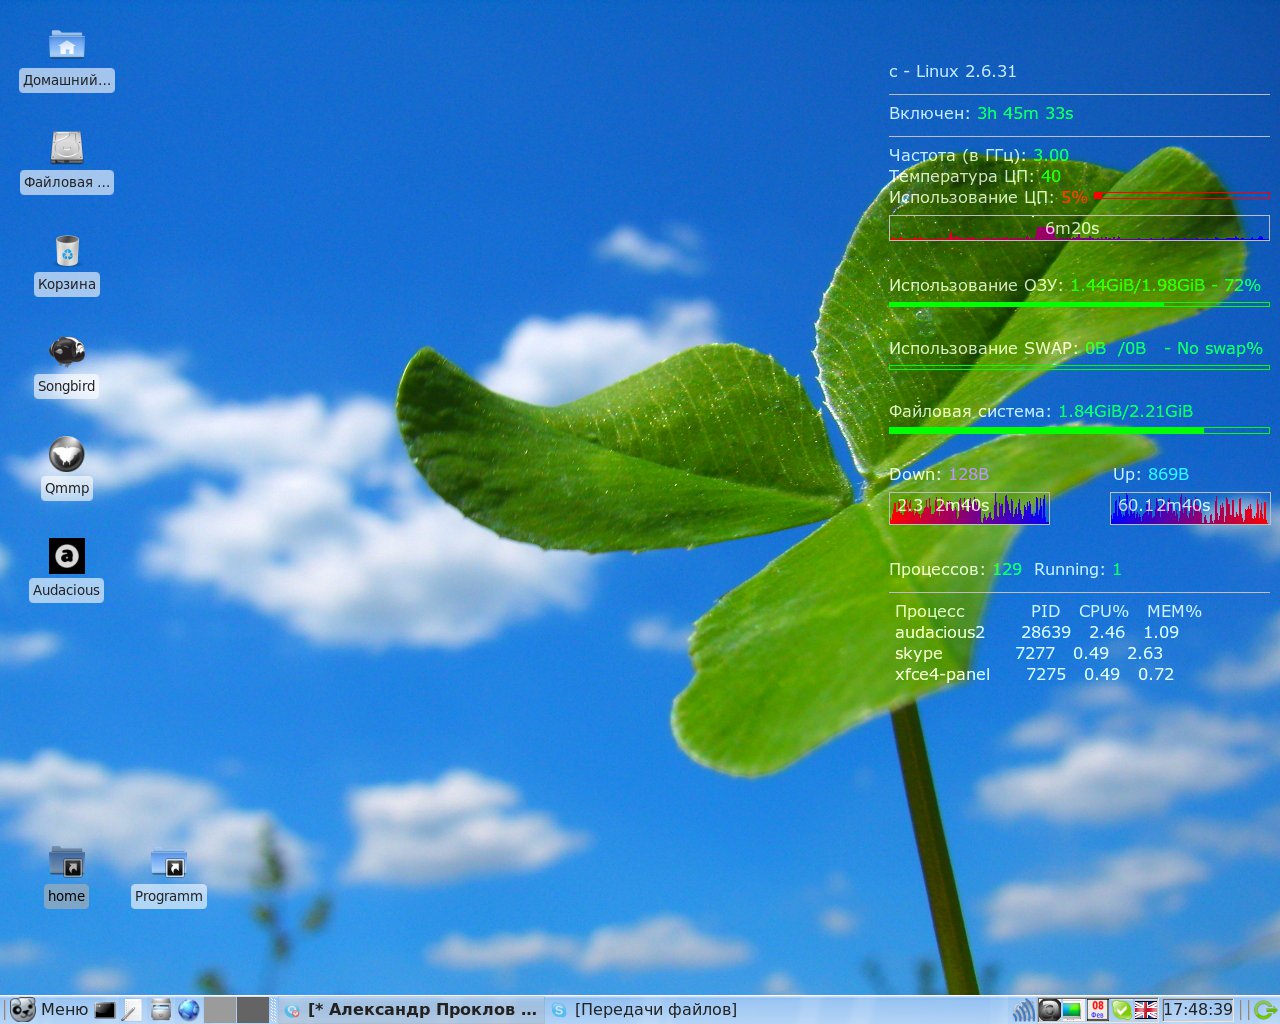Switch to the first workspace in pager

pos(220,1010)
